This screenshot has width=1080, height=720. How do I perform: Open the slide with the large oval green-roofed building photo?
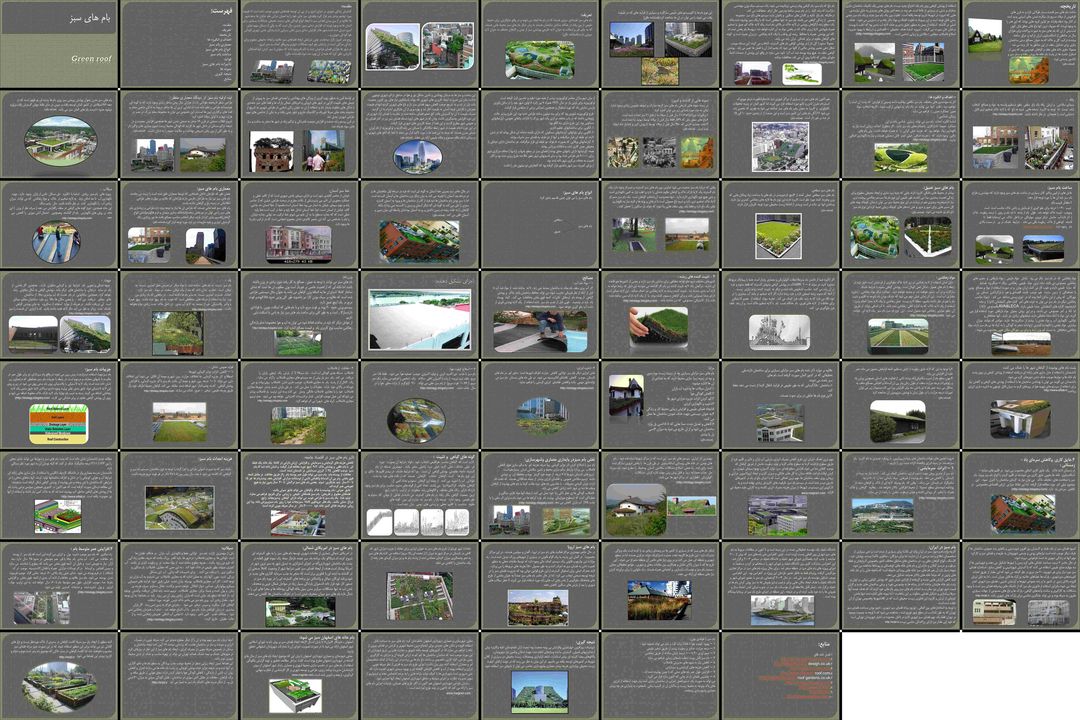pyautogui.click(x=60, y=134)
